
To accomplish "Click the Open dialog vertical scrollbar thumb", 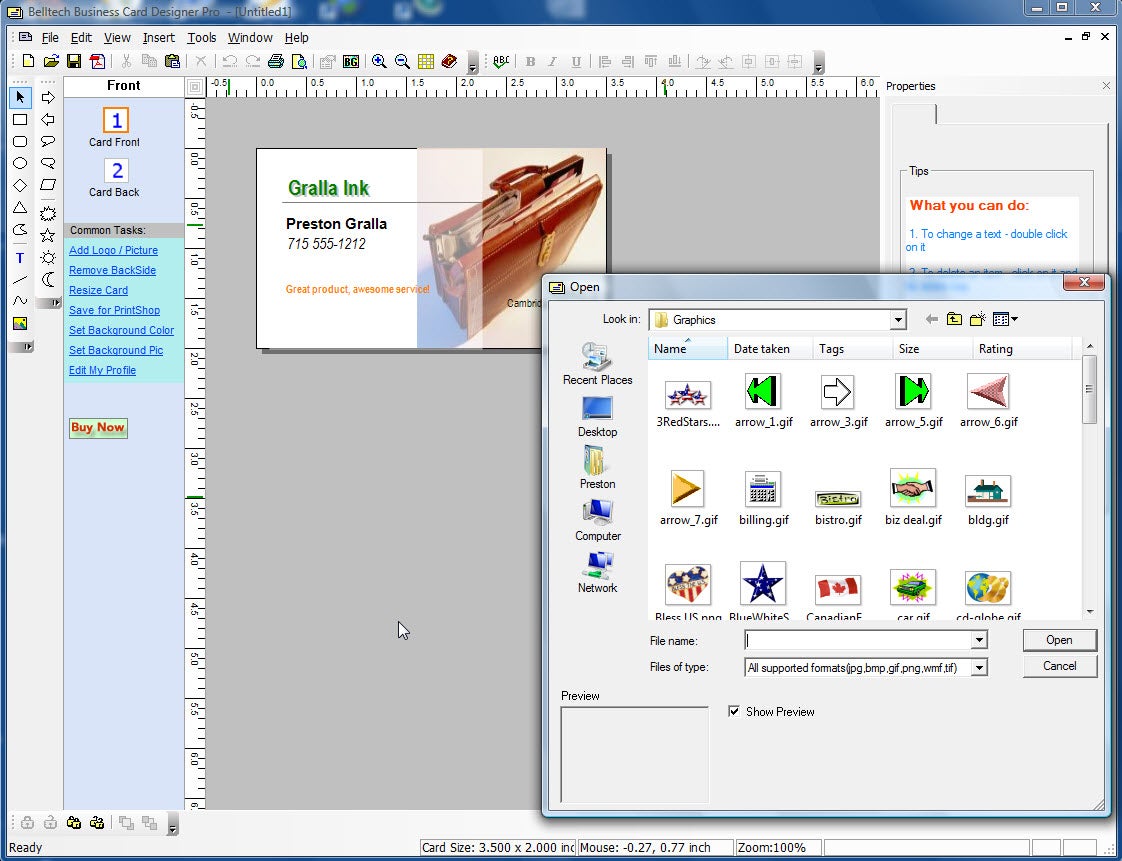I will [1089, 389].
